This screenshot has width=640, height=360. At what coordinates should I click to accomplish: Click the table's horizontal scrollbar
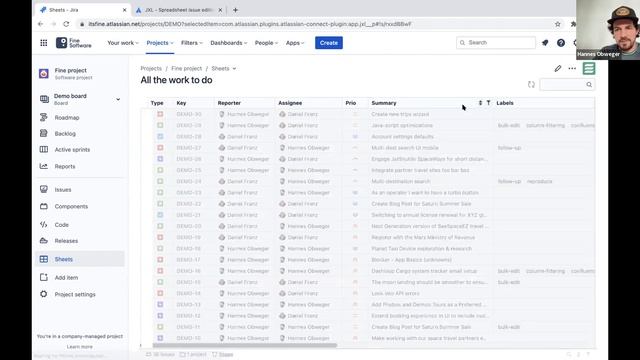(245, 345)
